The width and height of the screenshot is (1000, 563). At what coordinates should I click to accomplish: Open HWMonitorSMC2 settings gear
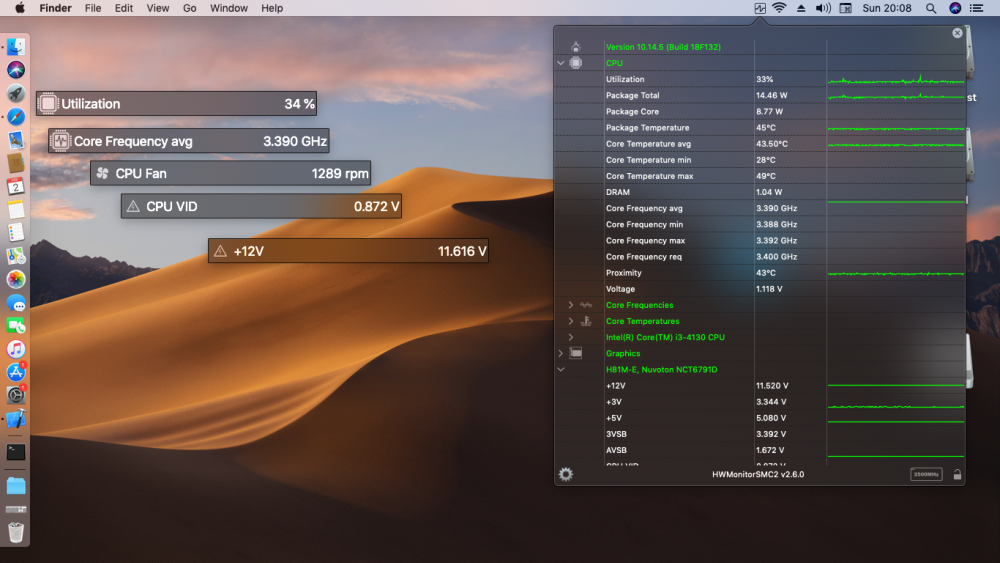click(x=566, y=474)
